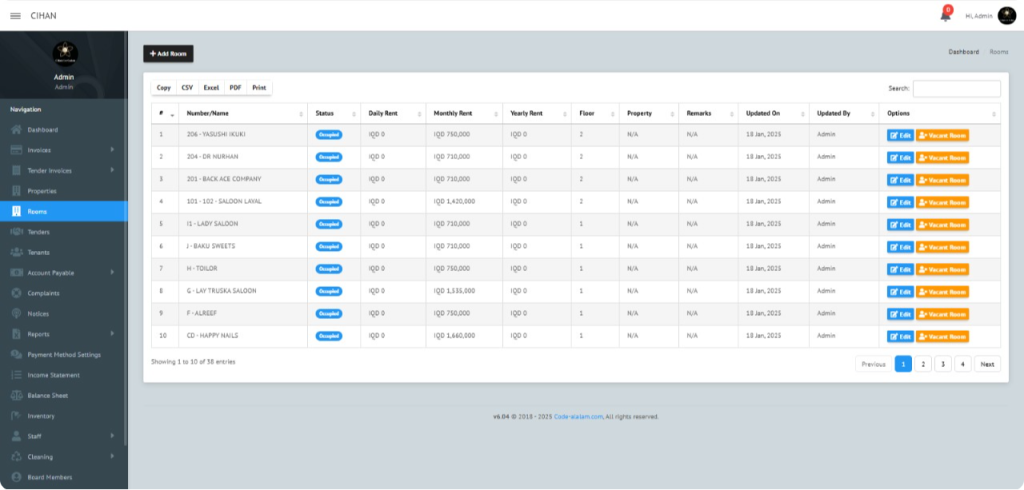Export the table with the Excel button
1024x490 pixels.
coord(211,88)
